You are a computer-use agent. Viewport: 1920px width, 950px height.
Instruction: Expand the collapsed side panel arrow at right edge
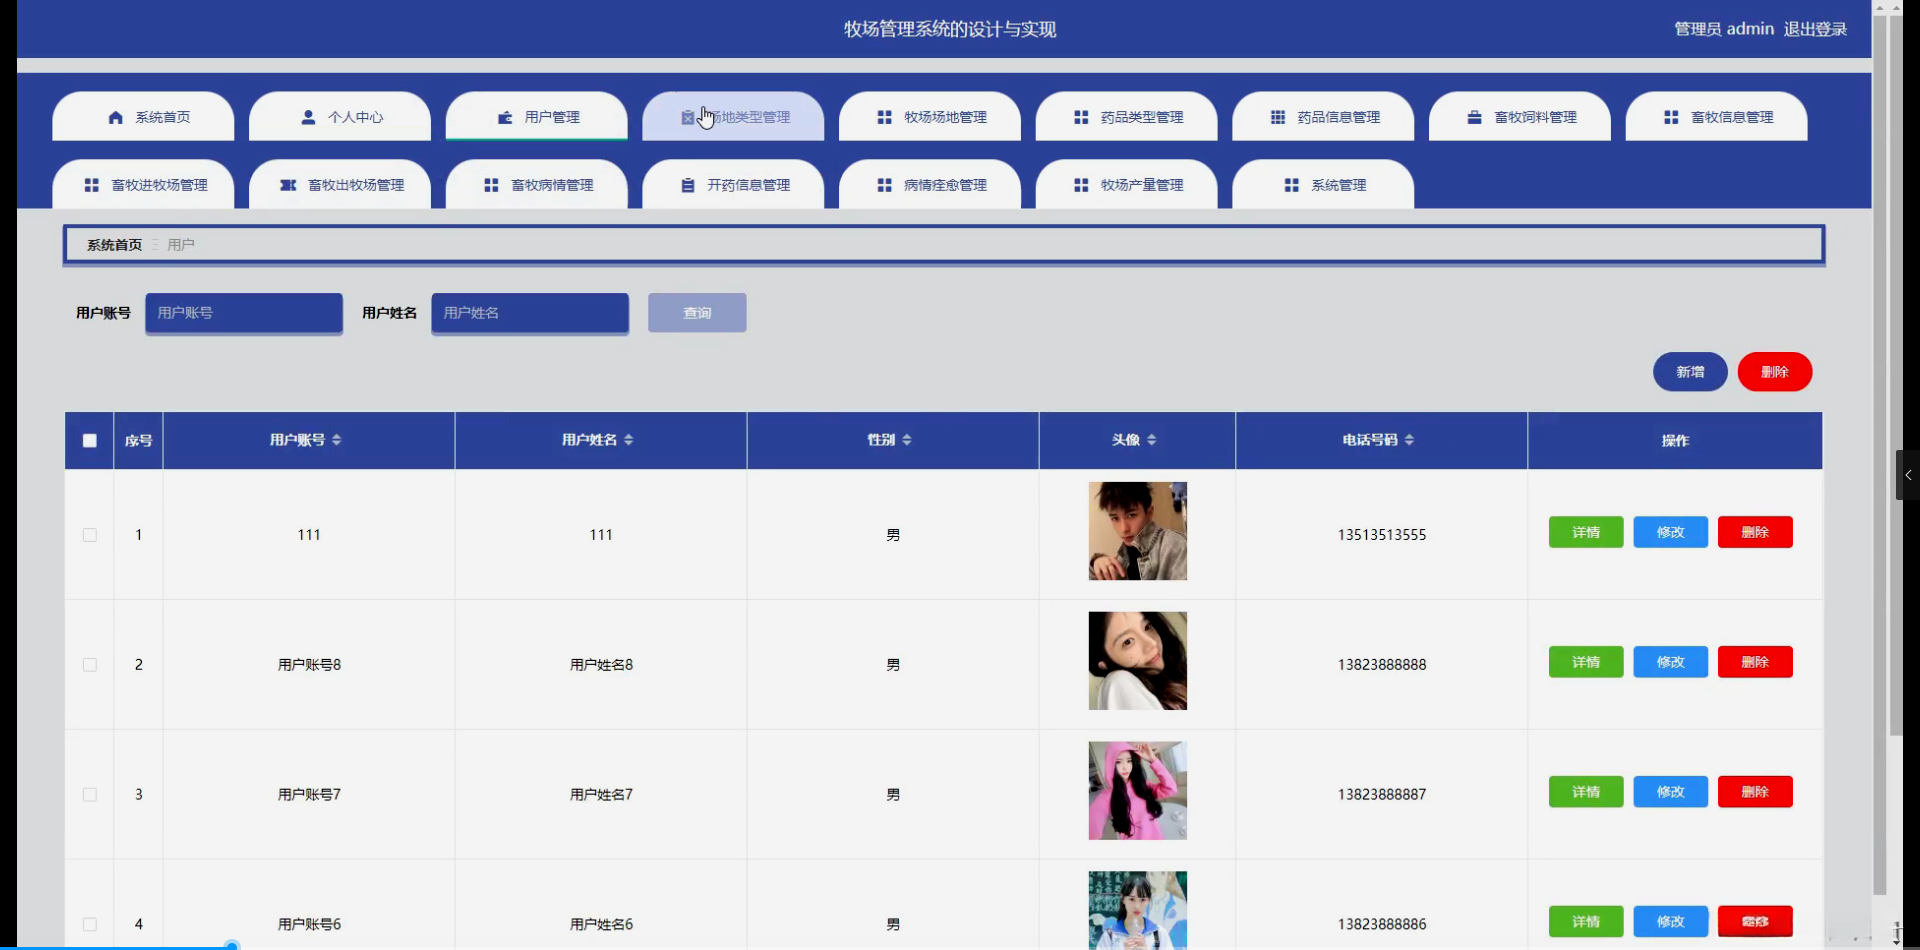[x=1908, y=475]
